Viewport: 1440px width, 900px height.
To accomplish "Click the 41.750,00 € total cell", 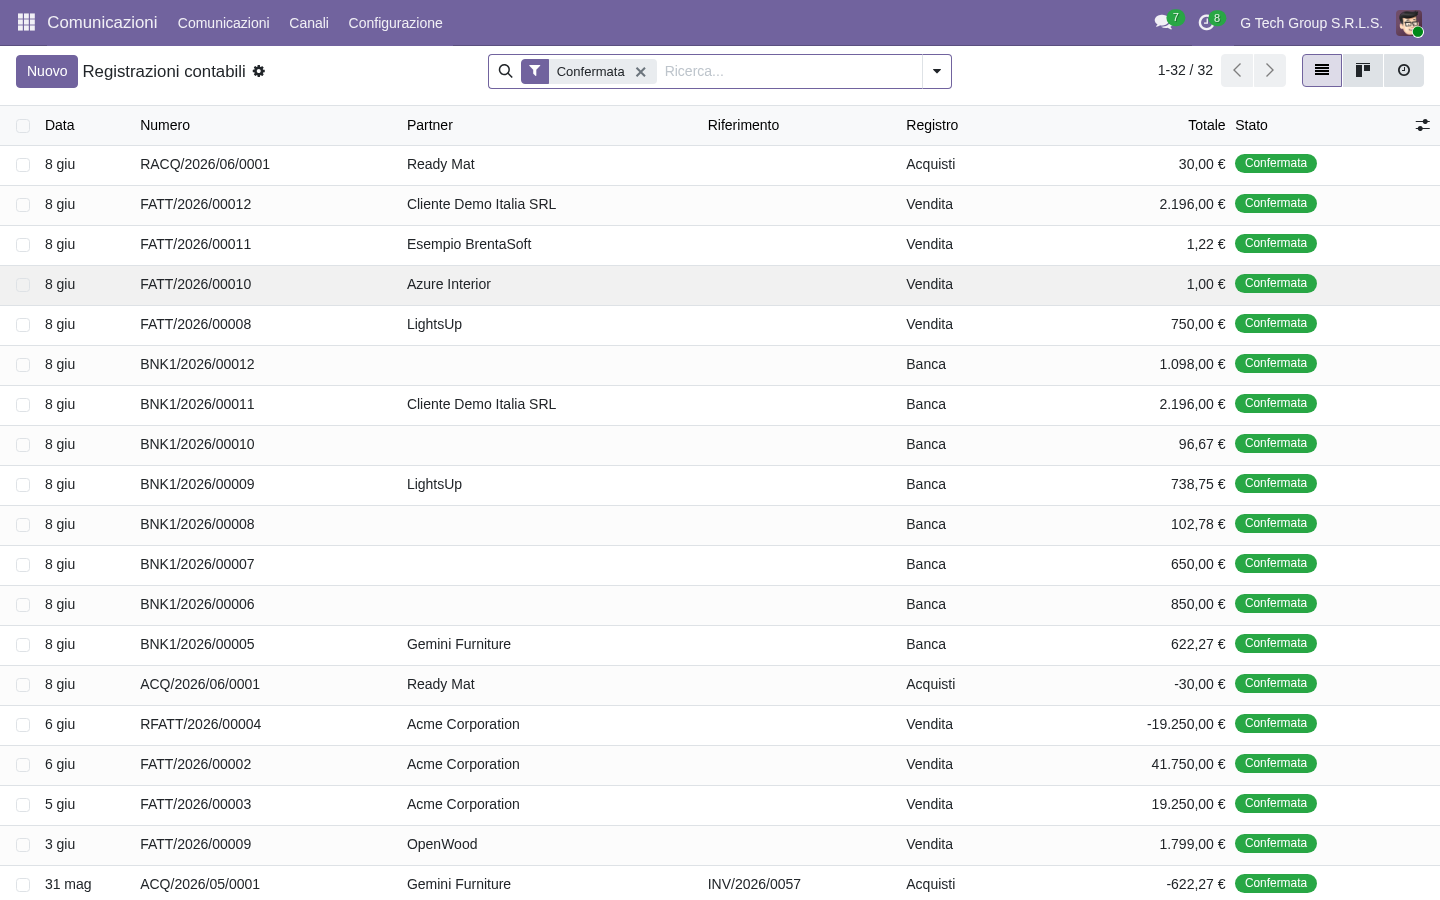I will pos(1188,764).
